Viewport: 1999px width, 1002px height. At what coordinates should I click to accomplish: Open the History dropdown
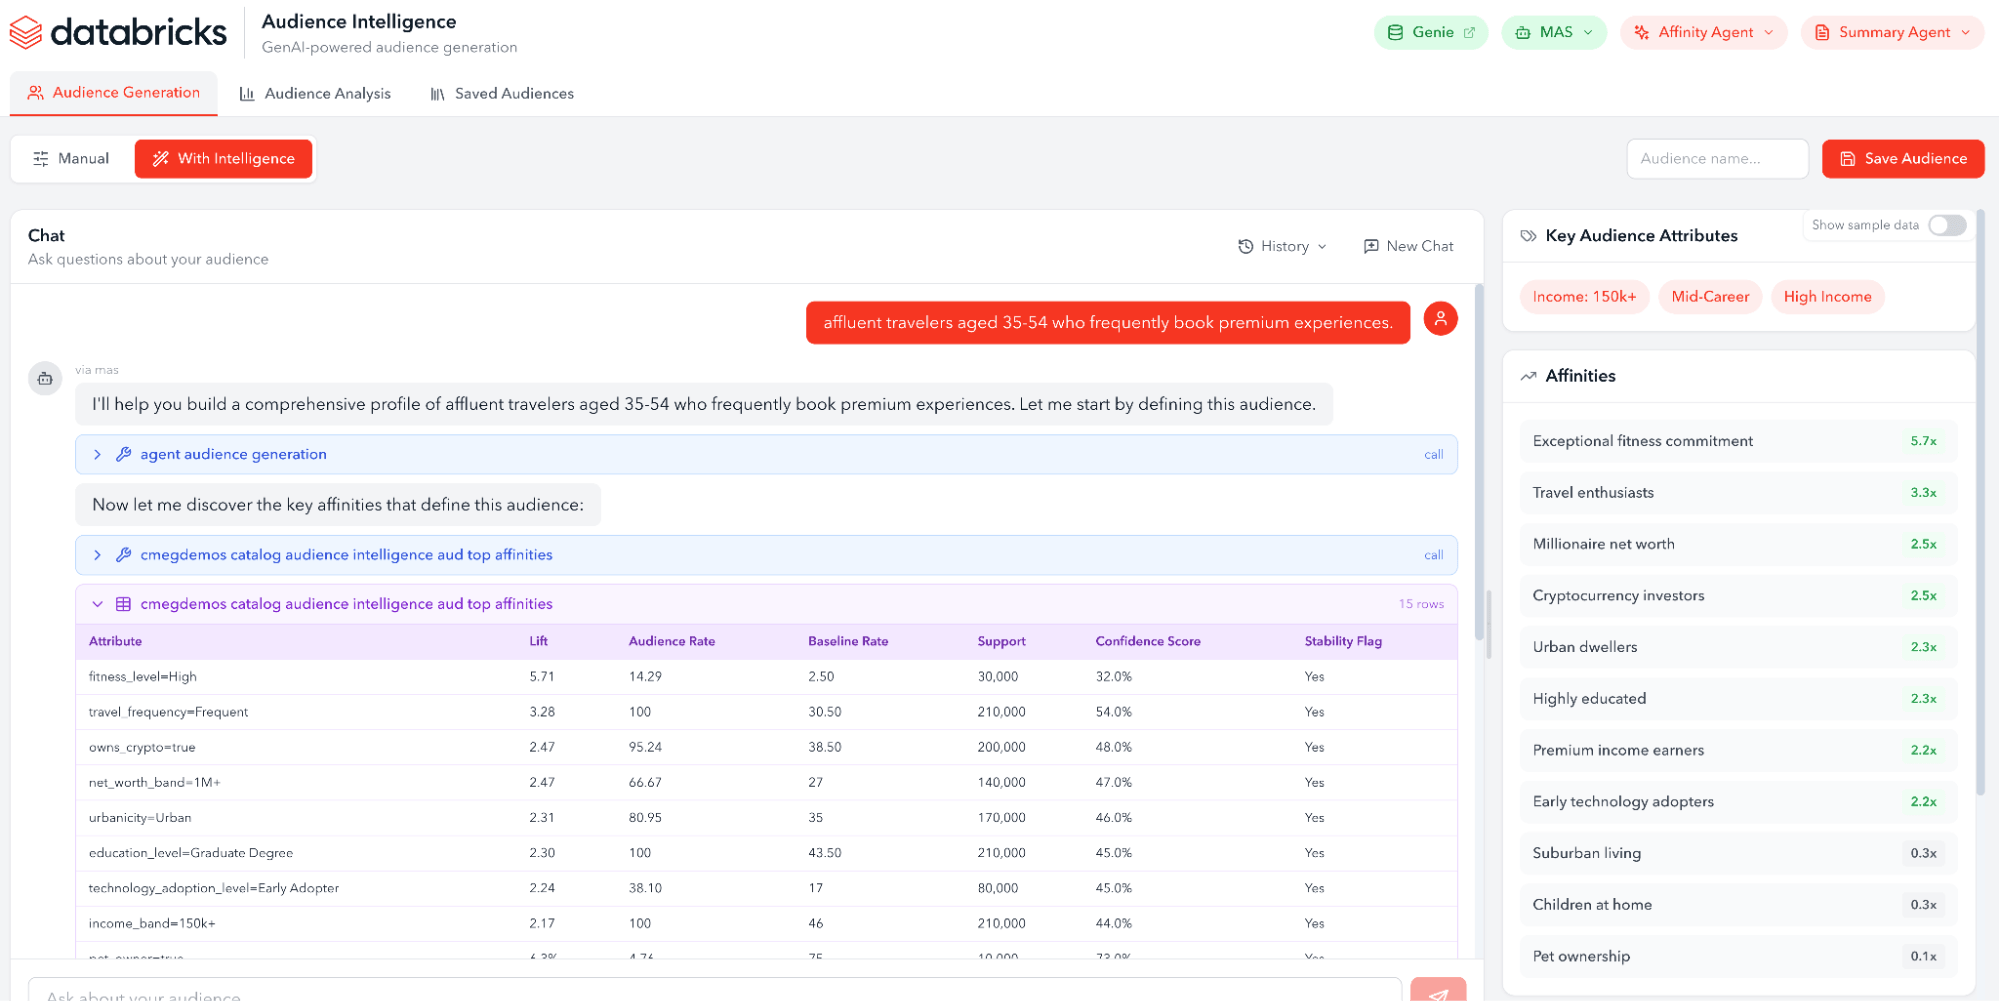coord(1282,246)
